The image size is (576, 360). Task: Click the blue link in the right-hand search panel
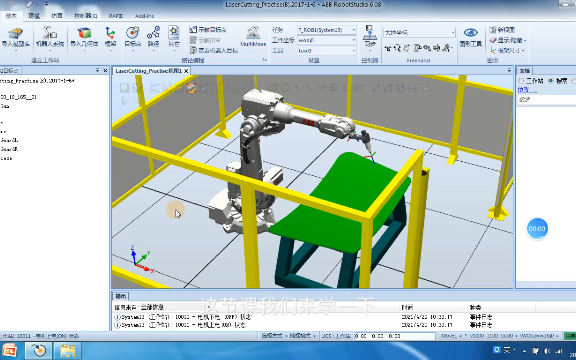point(527,90)
